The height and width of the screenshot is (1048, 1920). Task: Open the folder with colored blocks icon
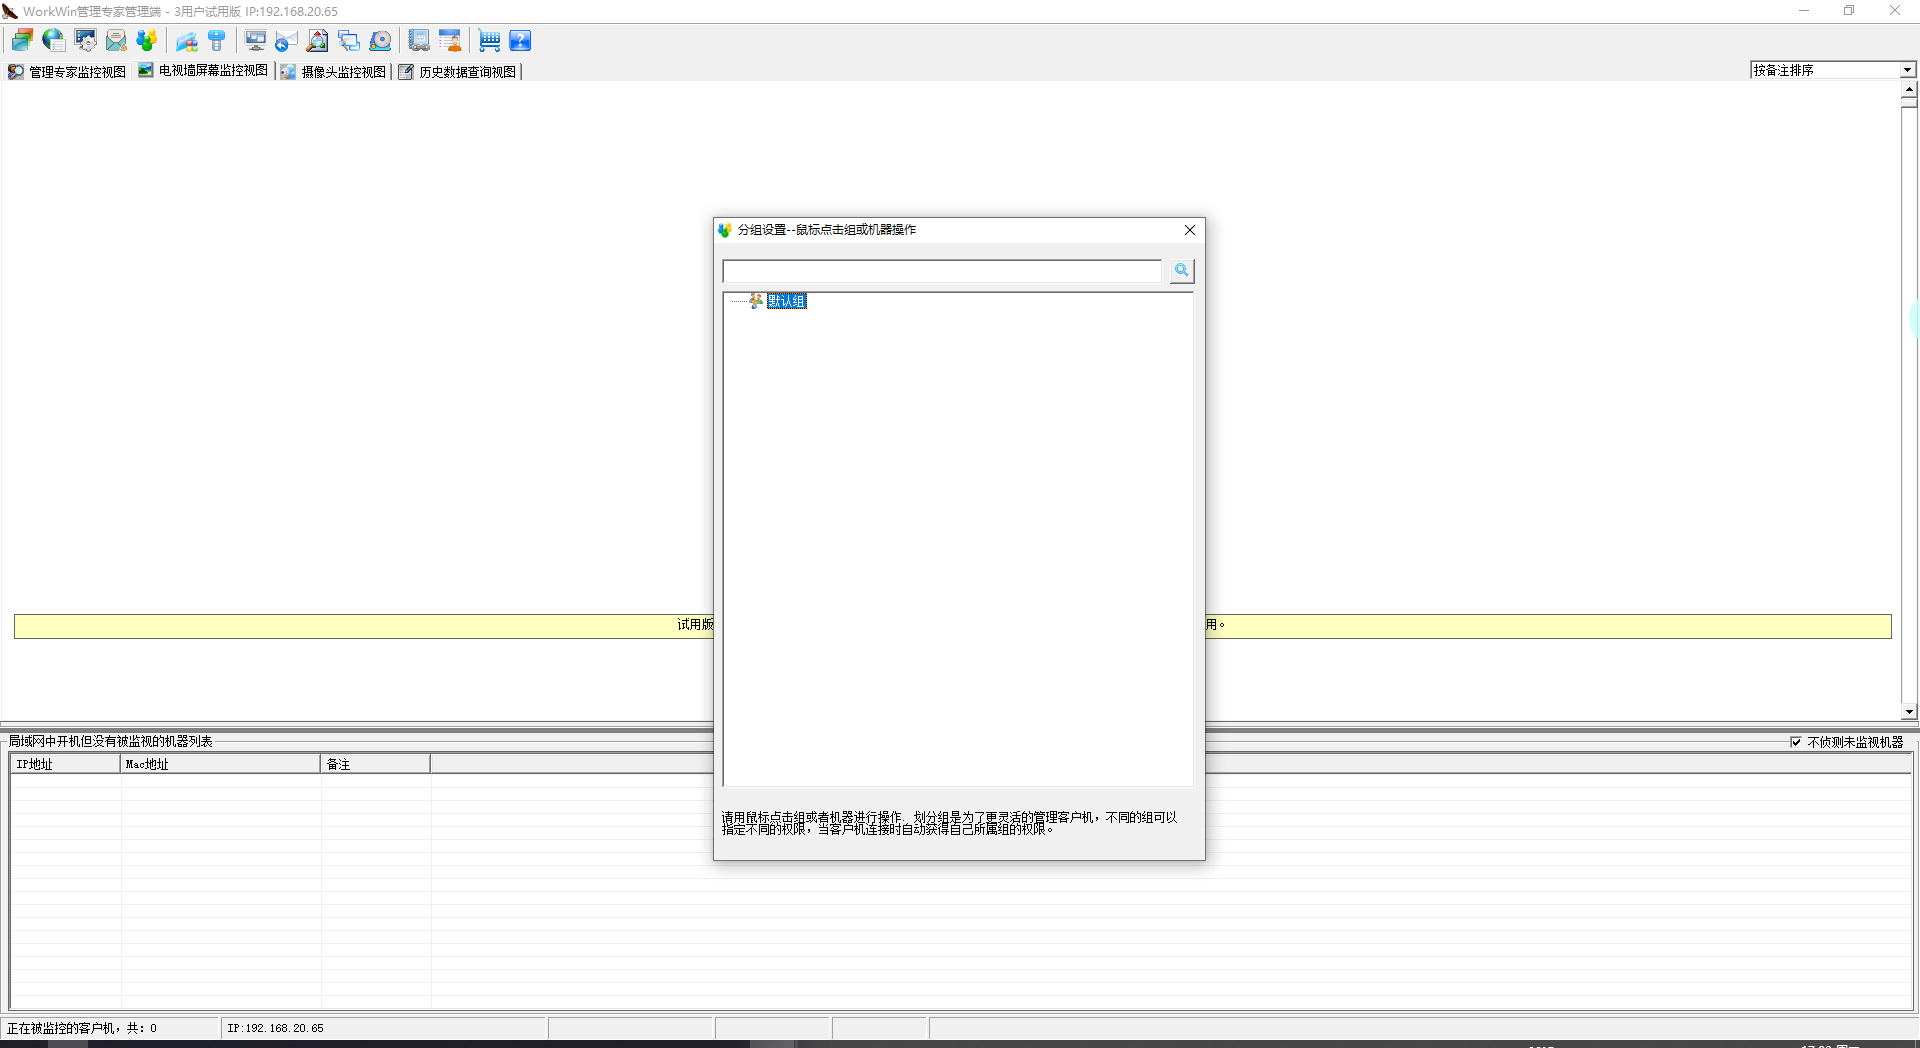186,40
